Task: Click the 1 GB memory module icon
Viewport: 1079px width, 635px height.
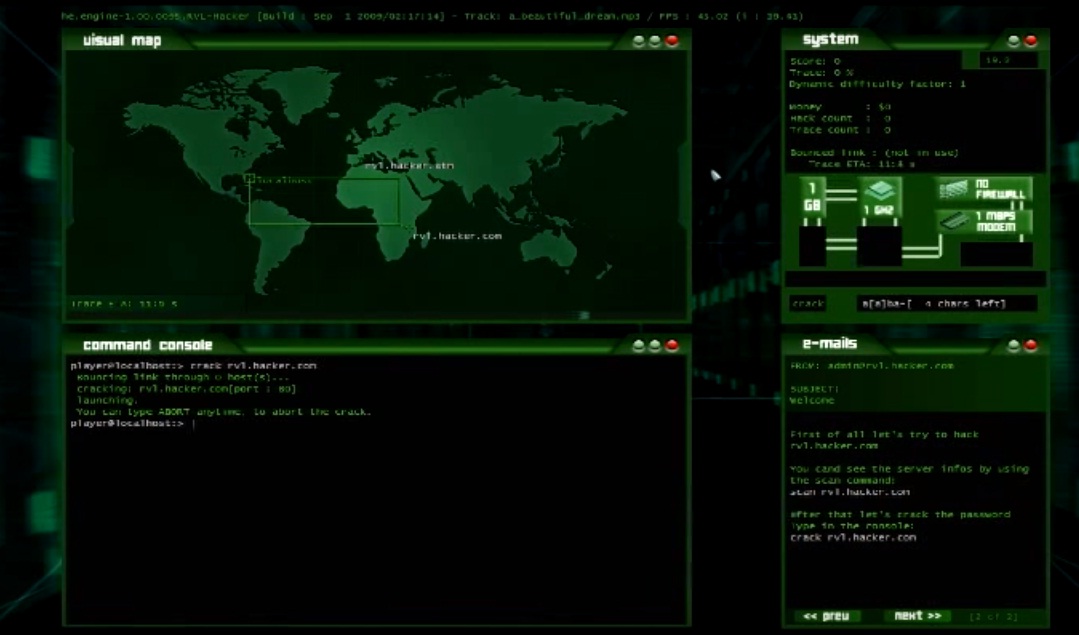Action: tap(812, 197)
